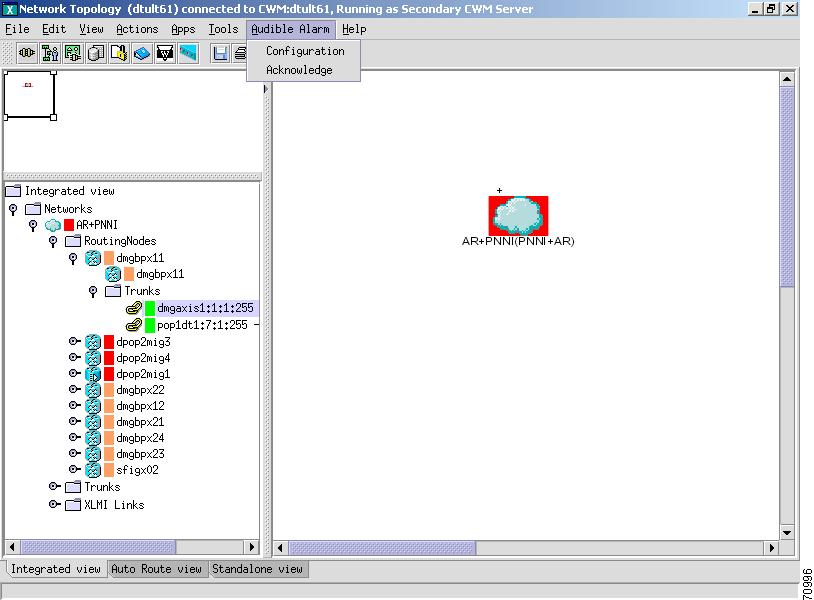Expand the XLMI Links folder
This screenshot has height=600, width=814.
(x=55, y=504)
